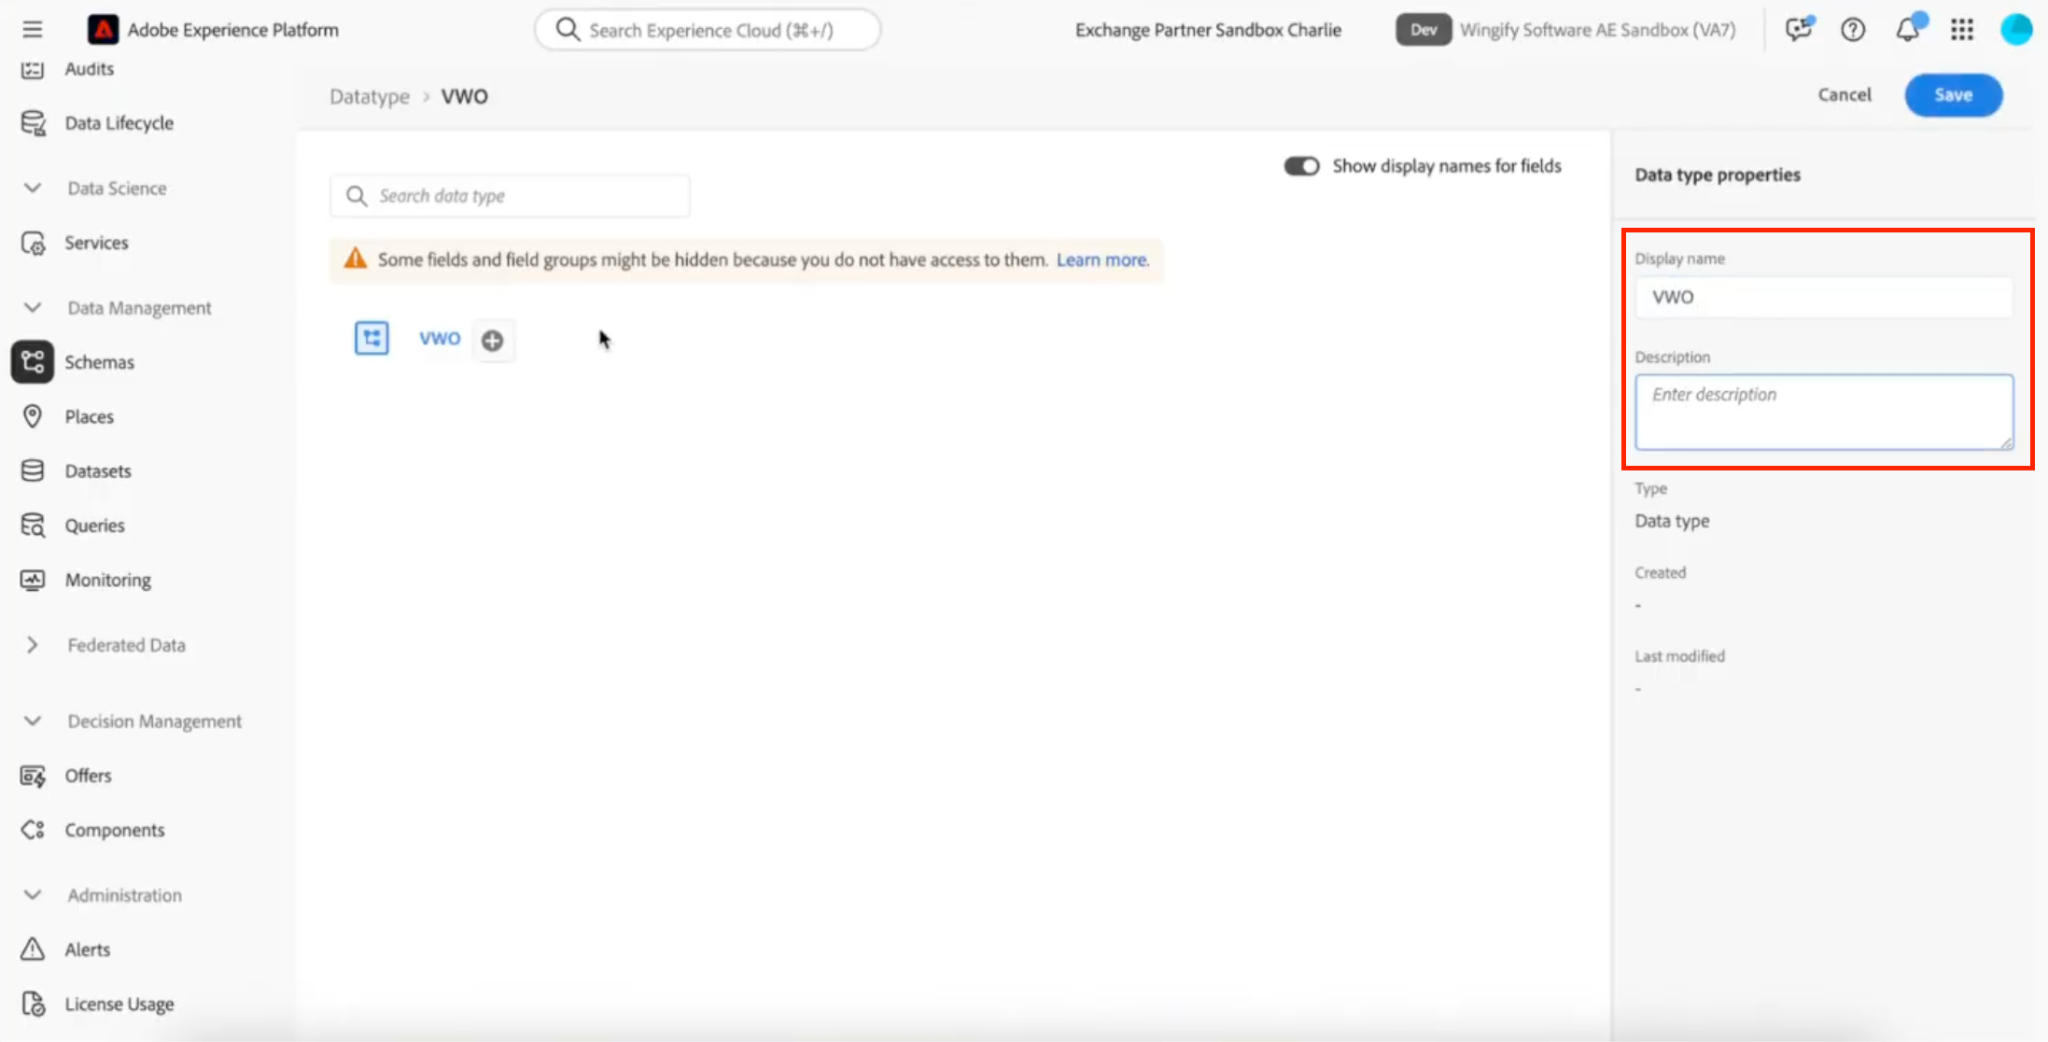Open the help question mark icon
The width and height of the screenshot is (2048, 1042).
click(1853, 30)
